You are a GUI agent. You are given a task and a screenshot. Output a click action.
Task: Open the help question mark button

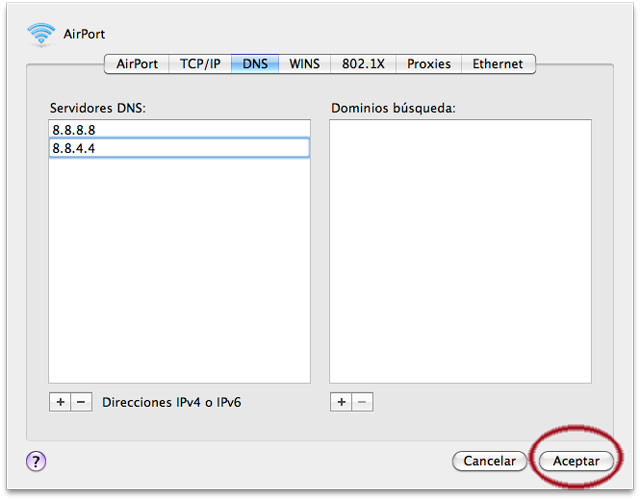36,461
